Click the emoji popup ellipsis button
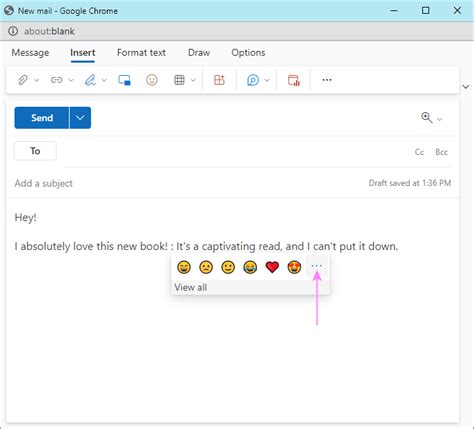 tap(316, 266)
